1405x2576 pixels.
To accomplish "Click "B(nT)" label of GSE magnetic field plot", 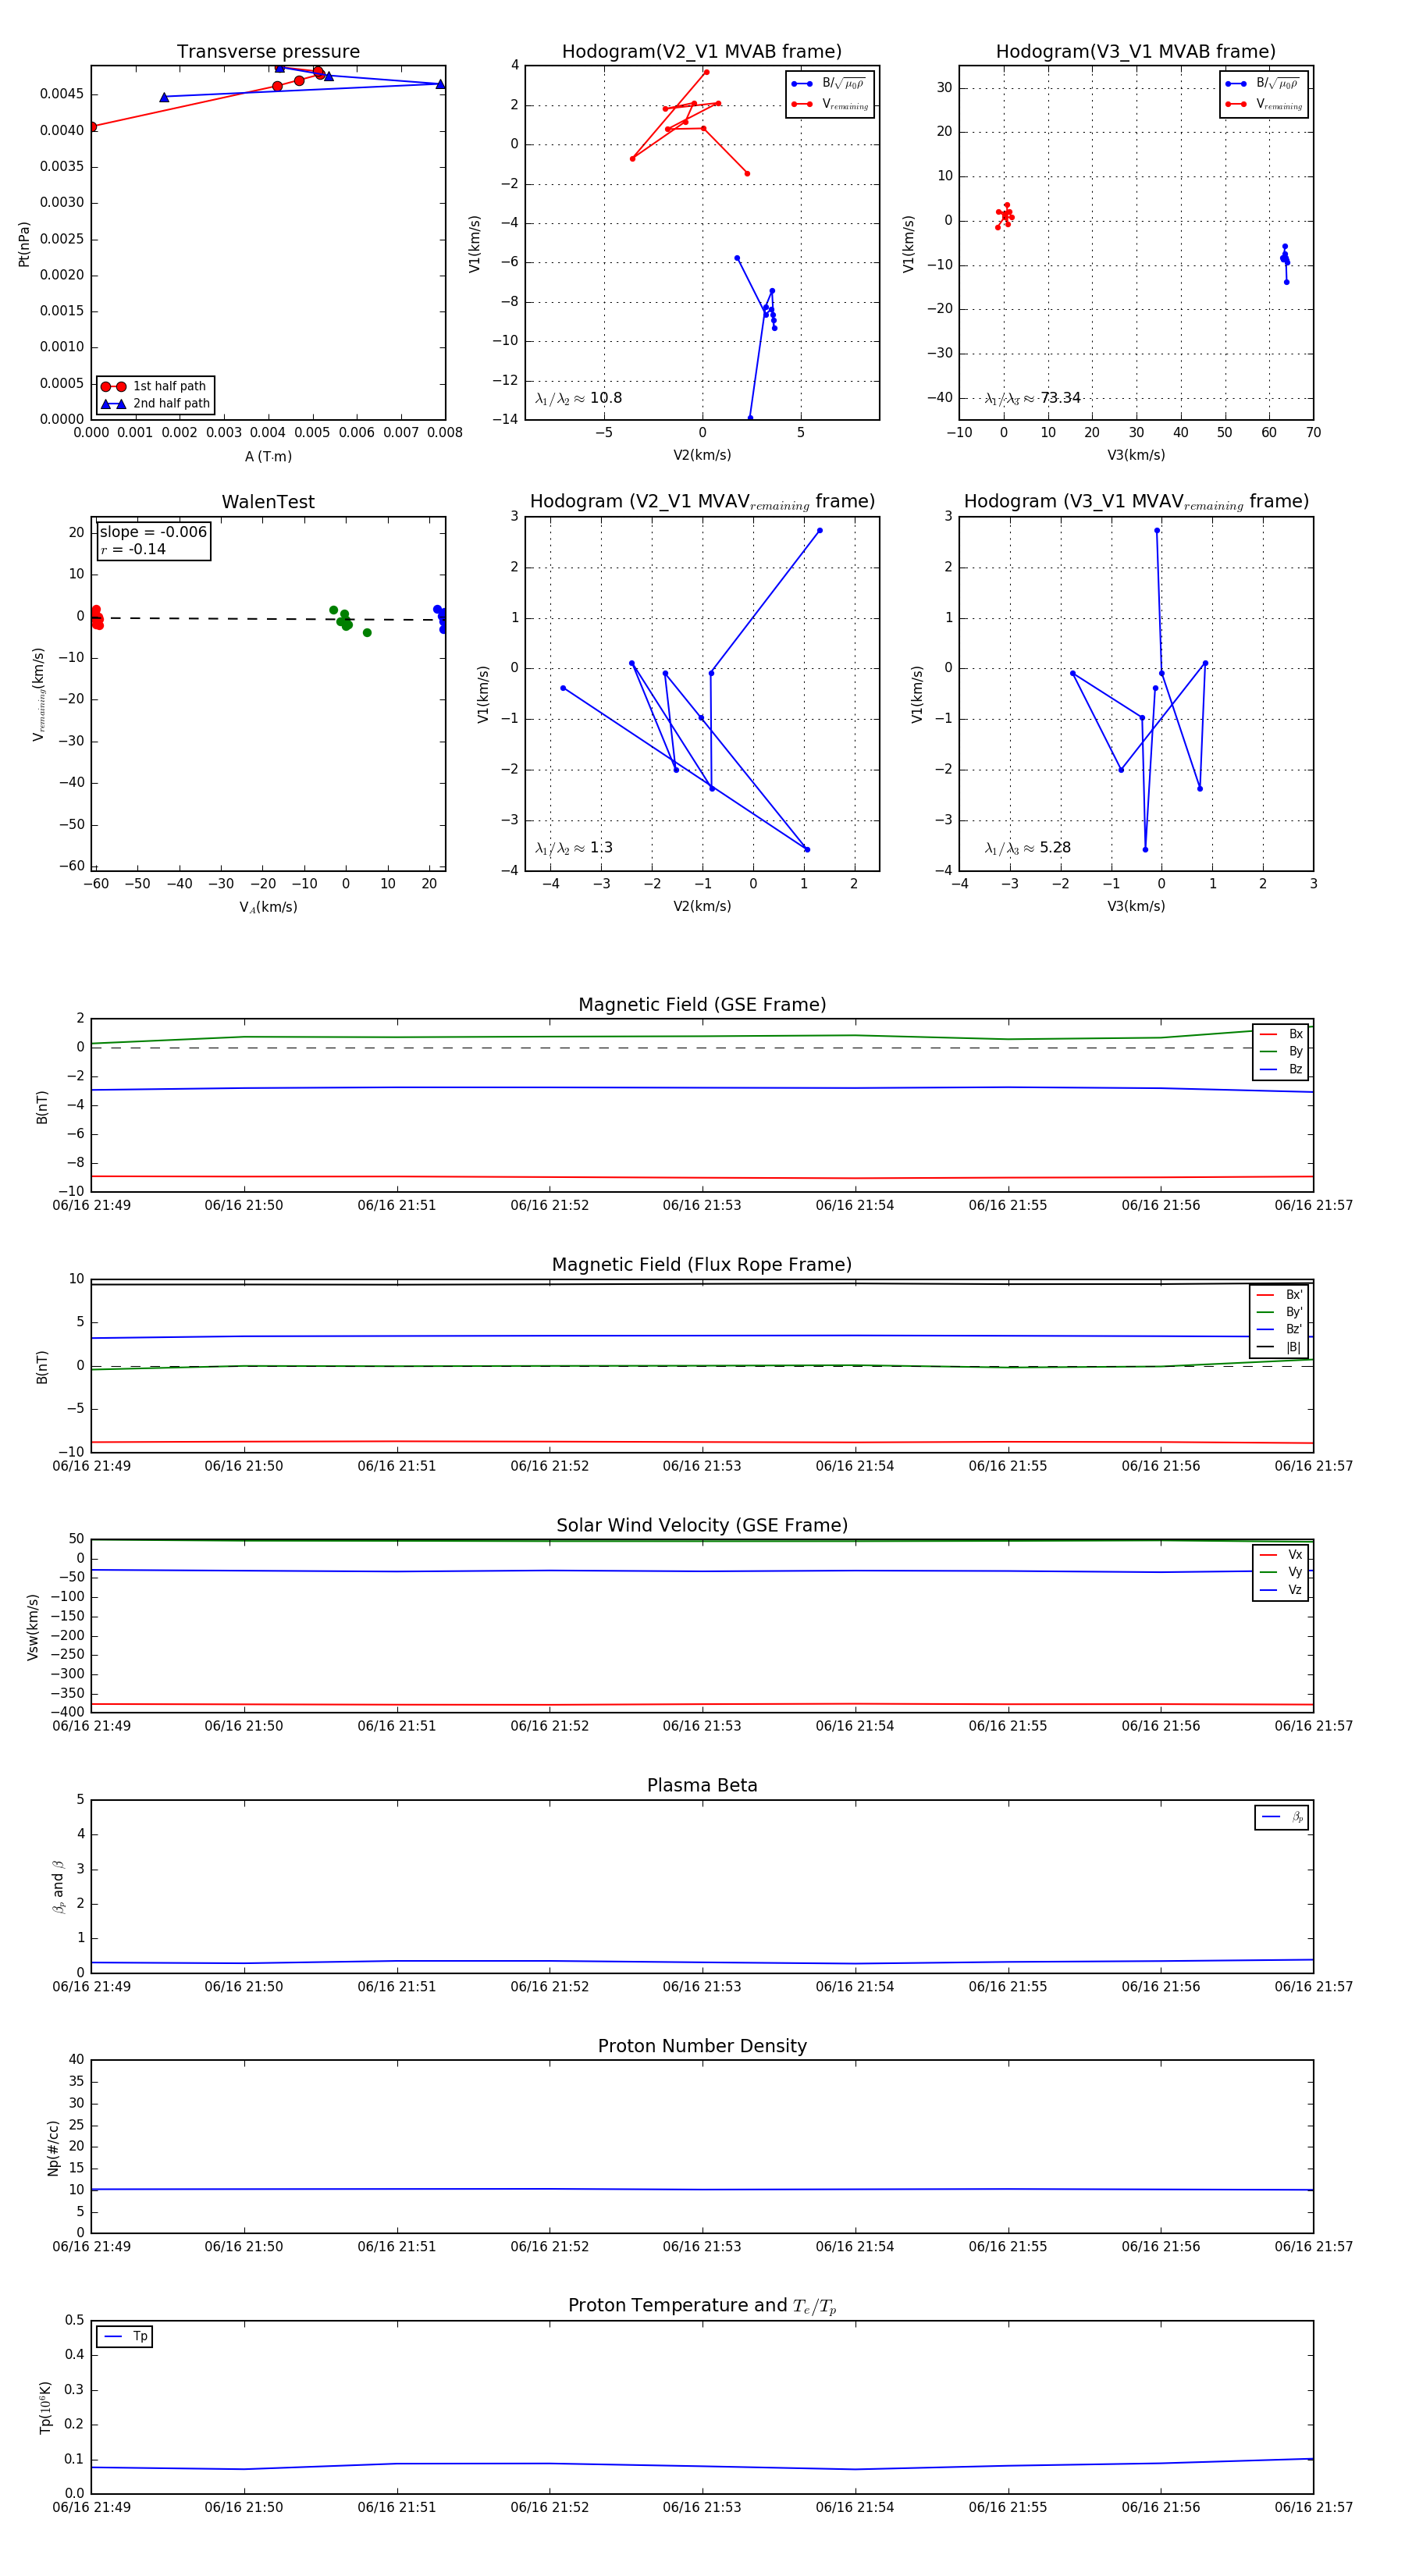I will 42,1106.
